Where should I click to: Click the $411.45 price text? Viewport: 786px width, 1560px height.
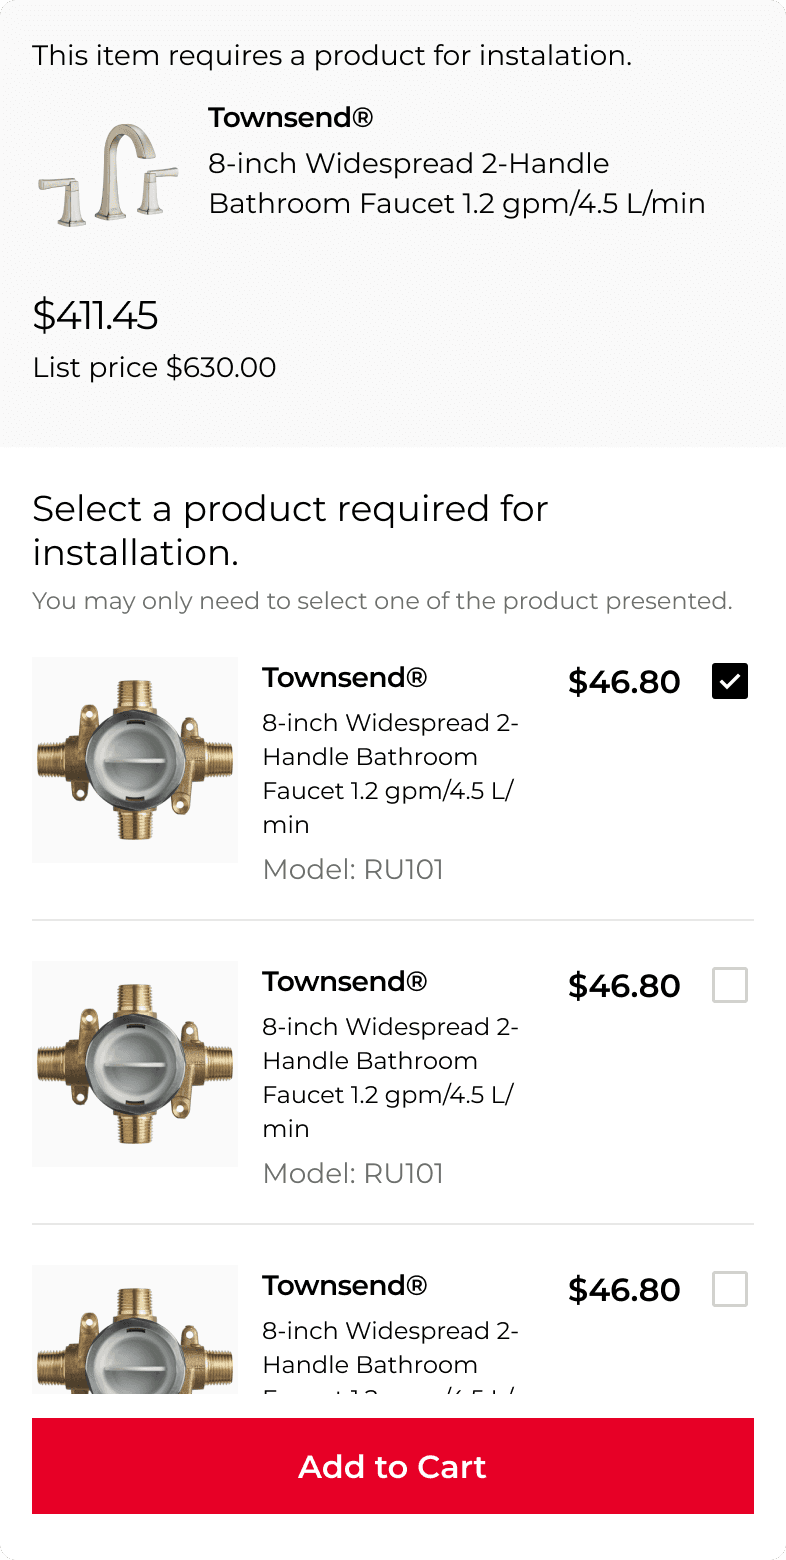pyautogui.click(x=96, y=316)
